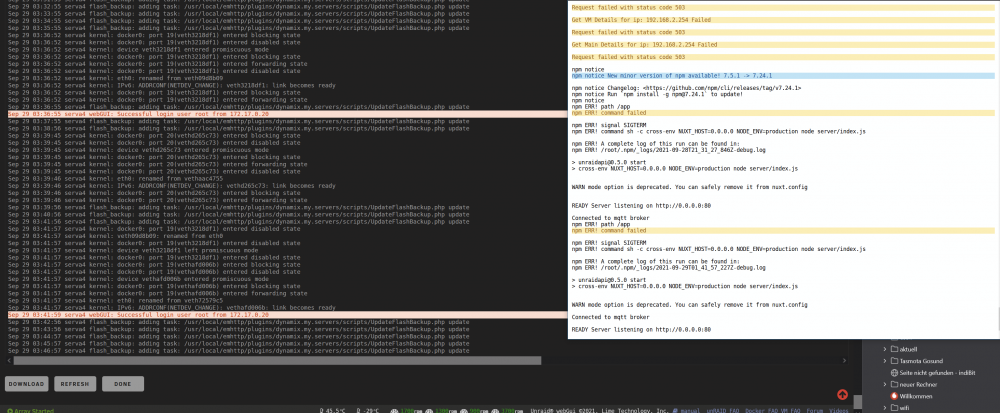The height and width of the screenshot is (413, 1000).
Task: Click the red back-to-top arrow icon
Action: 842,395
